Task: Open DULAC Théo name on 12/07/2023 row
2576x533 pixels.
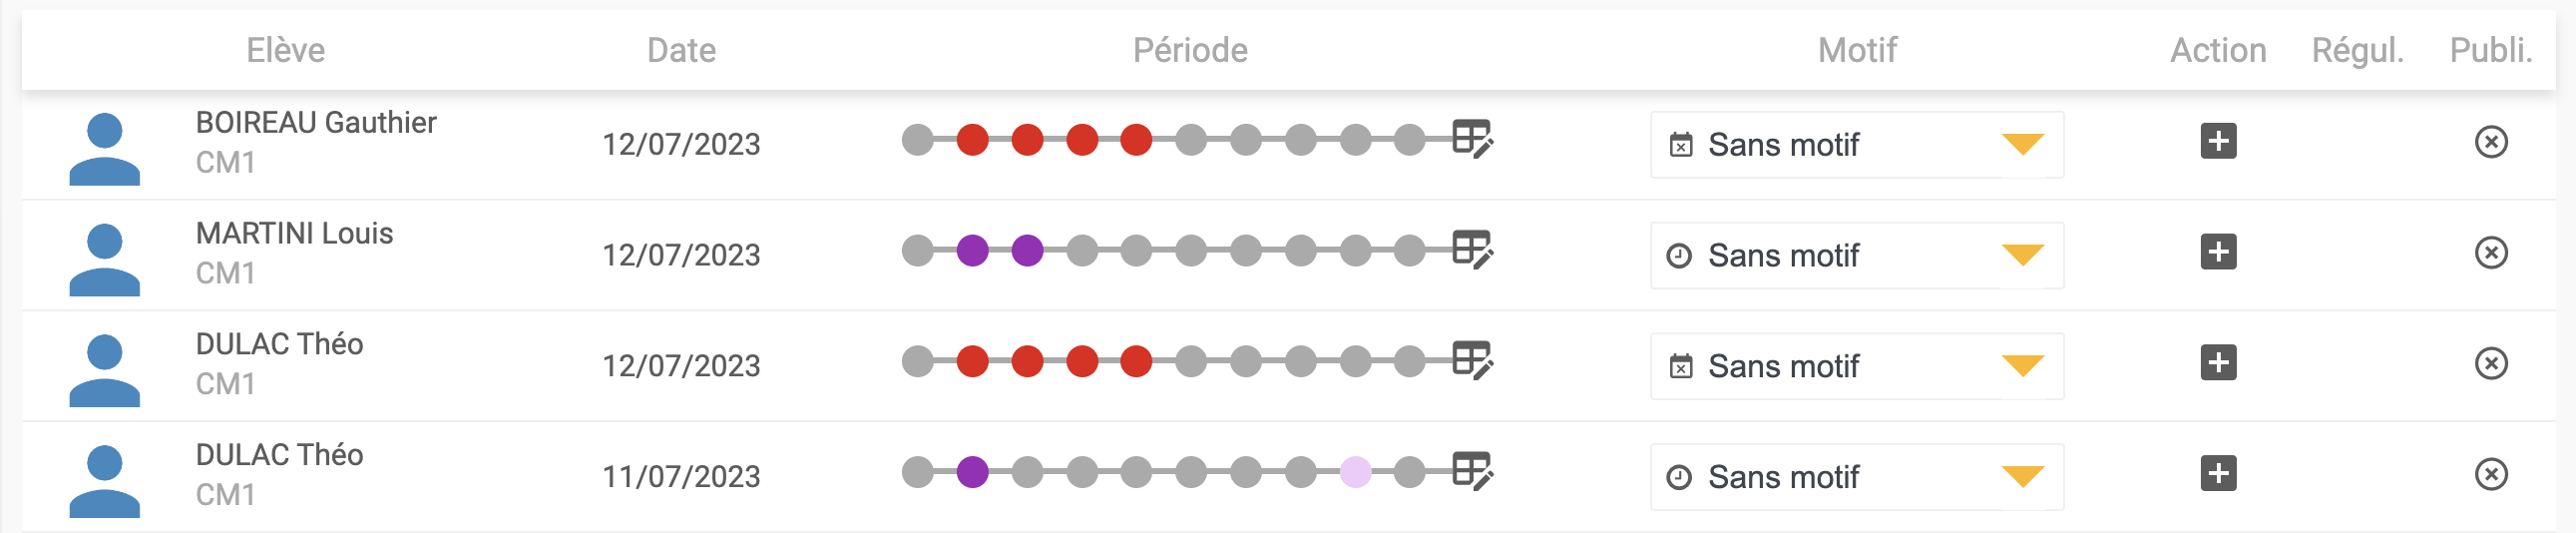Action: click(280, 345)
